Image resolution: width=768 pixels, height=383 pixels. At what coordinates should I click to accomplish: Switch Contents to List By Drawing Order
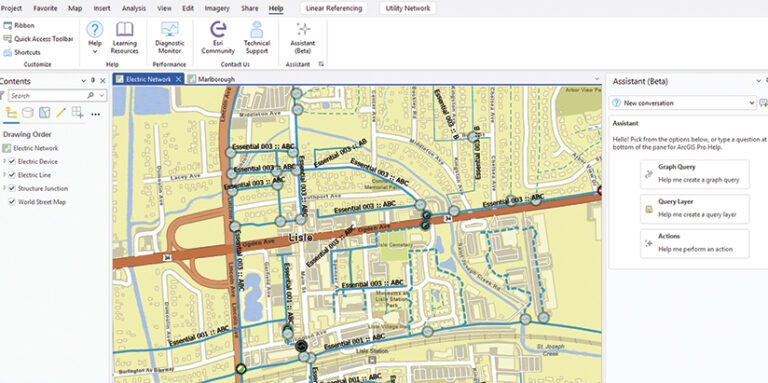(11, 113)
